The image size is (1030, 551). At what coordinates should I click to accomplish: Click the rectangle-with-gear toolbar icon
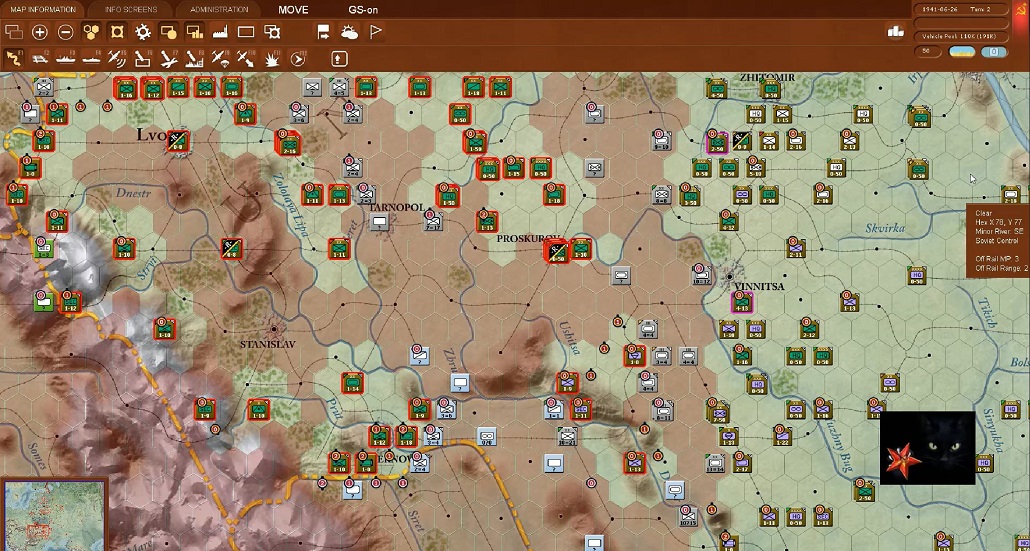(x=272, y=32)
